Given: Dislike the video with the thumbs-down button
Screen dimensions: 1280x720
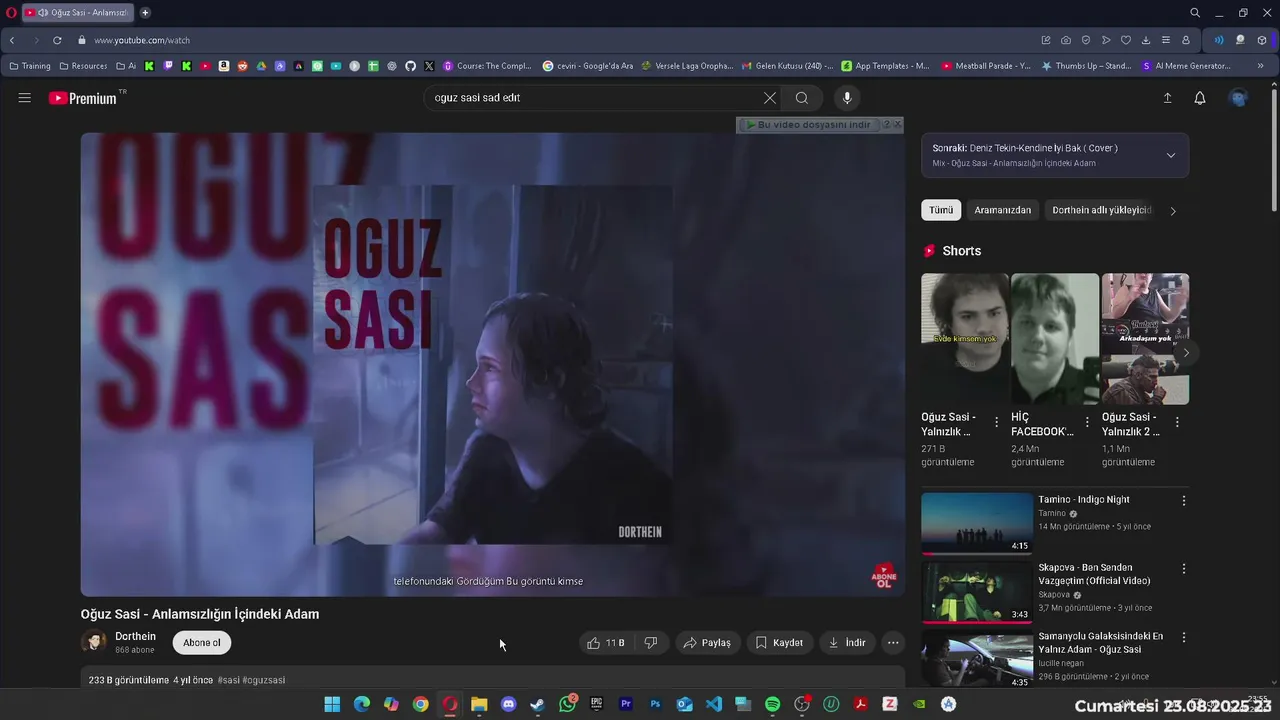Looking at the screenshot, I should click(x=651, y=643).
